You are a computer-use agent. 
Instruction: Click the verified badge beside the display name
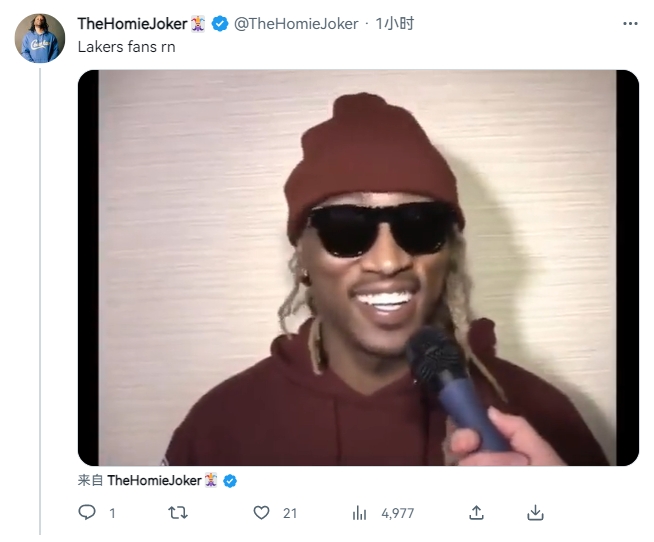tap(220, 24)
